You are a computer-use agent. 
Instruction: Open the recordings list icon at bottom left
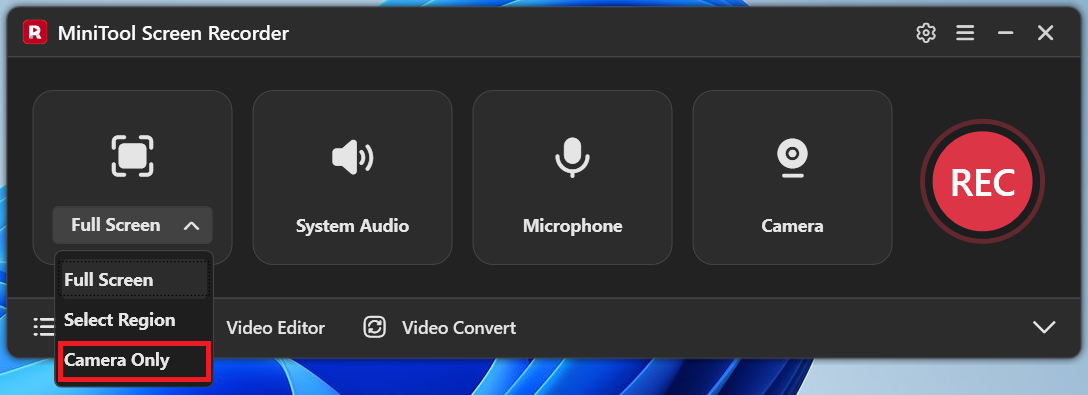(44, 327)
